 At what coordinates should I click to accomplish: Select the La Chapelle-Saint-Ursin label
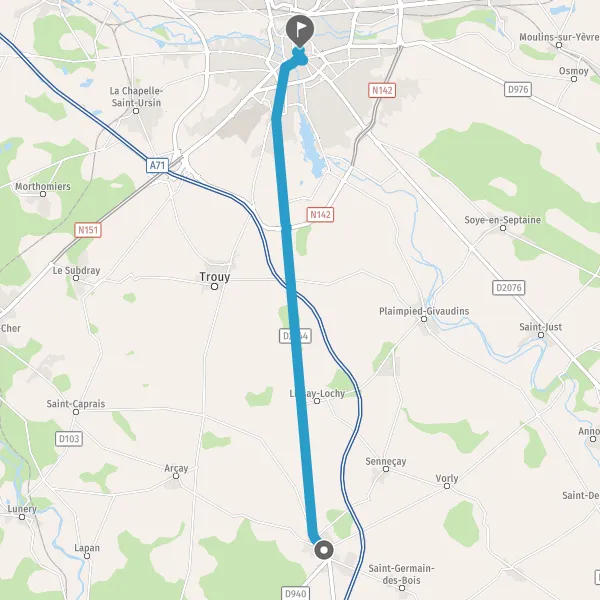click(136, 97)
